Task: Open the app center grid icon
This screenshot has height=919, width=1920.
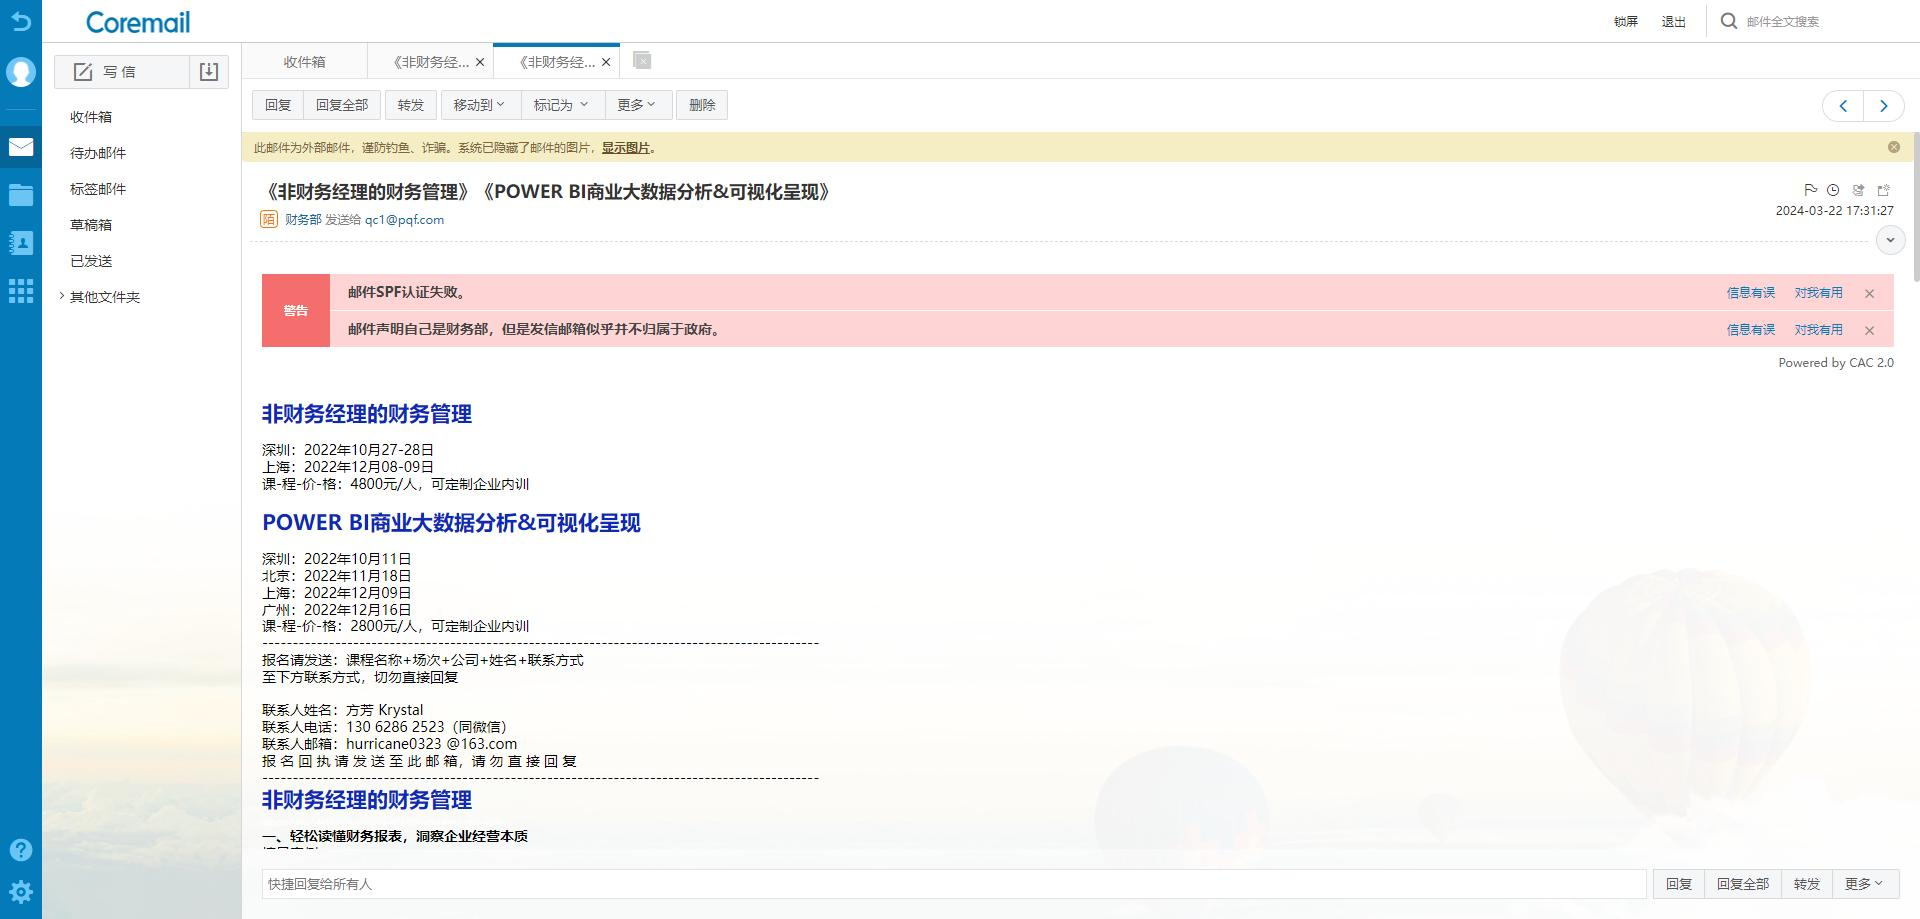Action: click(x=21, y=291)
